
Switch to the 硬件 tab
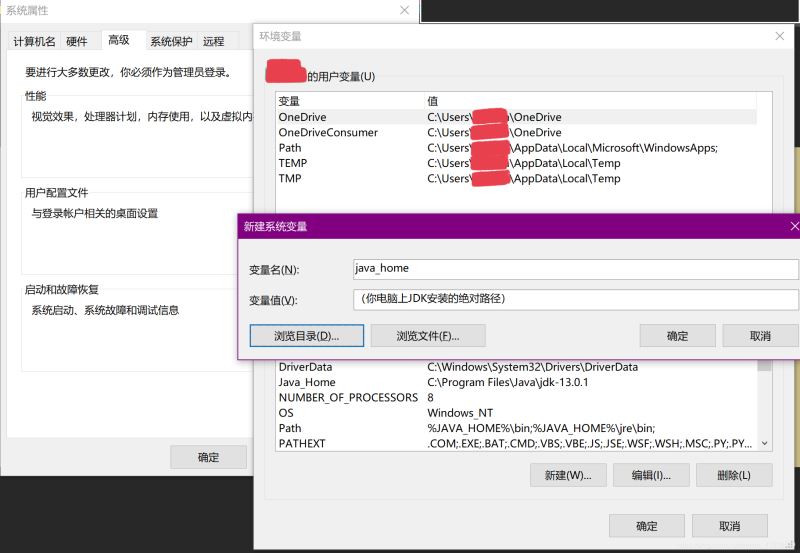coord(77,41)
